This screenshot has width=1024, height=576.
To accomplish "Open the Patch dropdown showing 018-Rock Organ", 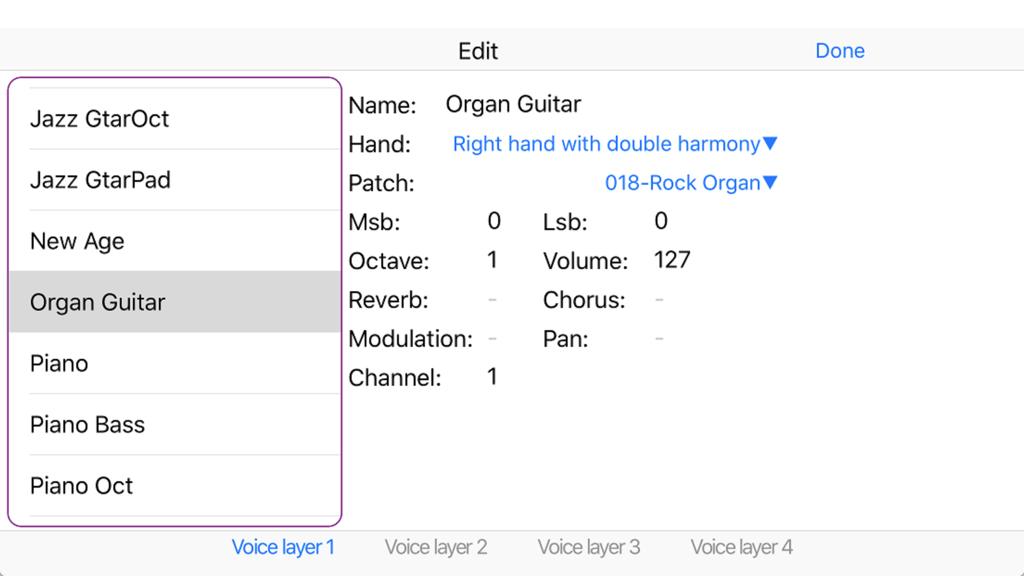I will pos(692,182).
